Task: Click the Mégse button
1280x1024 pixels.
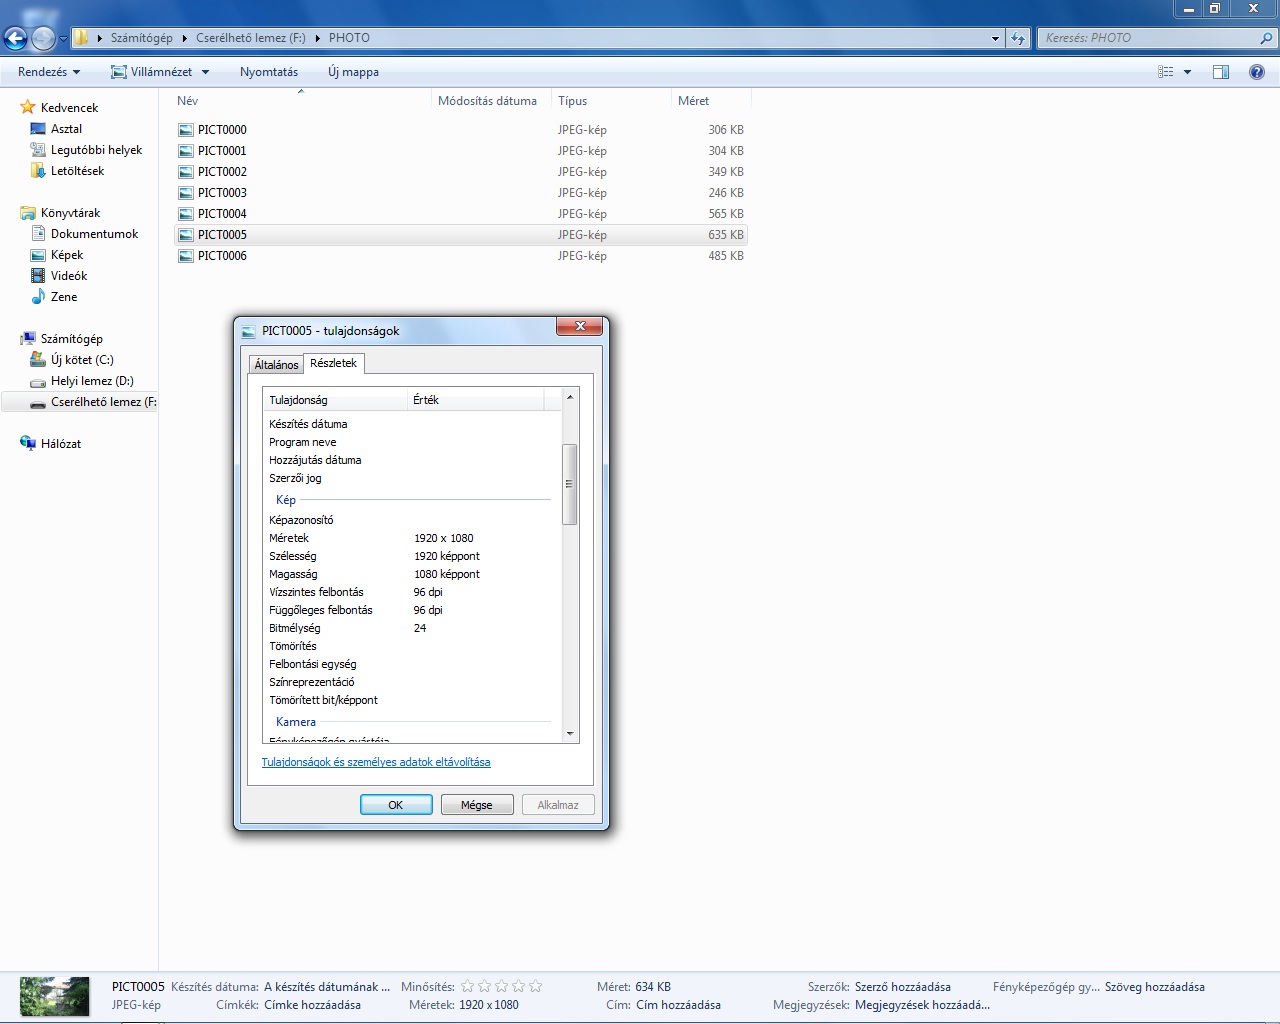Action: tap(477, 805)
